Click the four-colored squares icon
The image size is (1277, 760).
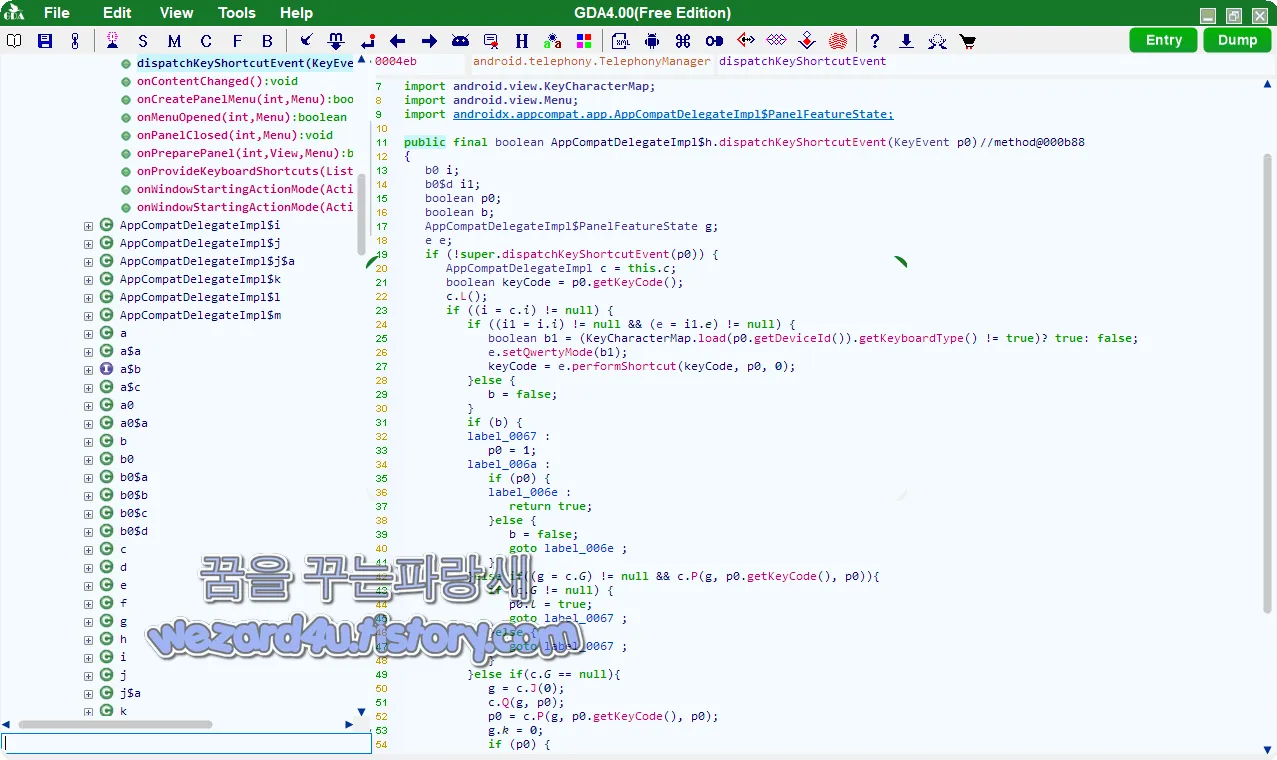click(584, 41)
